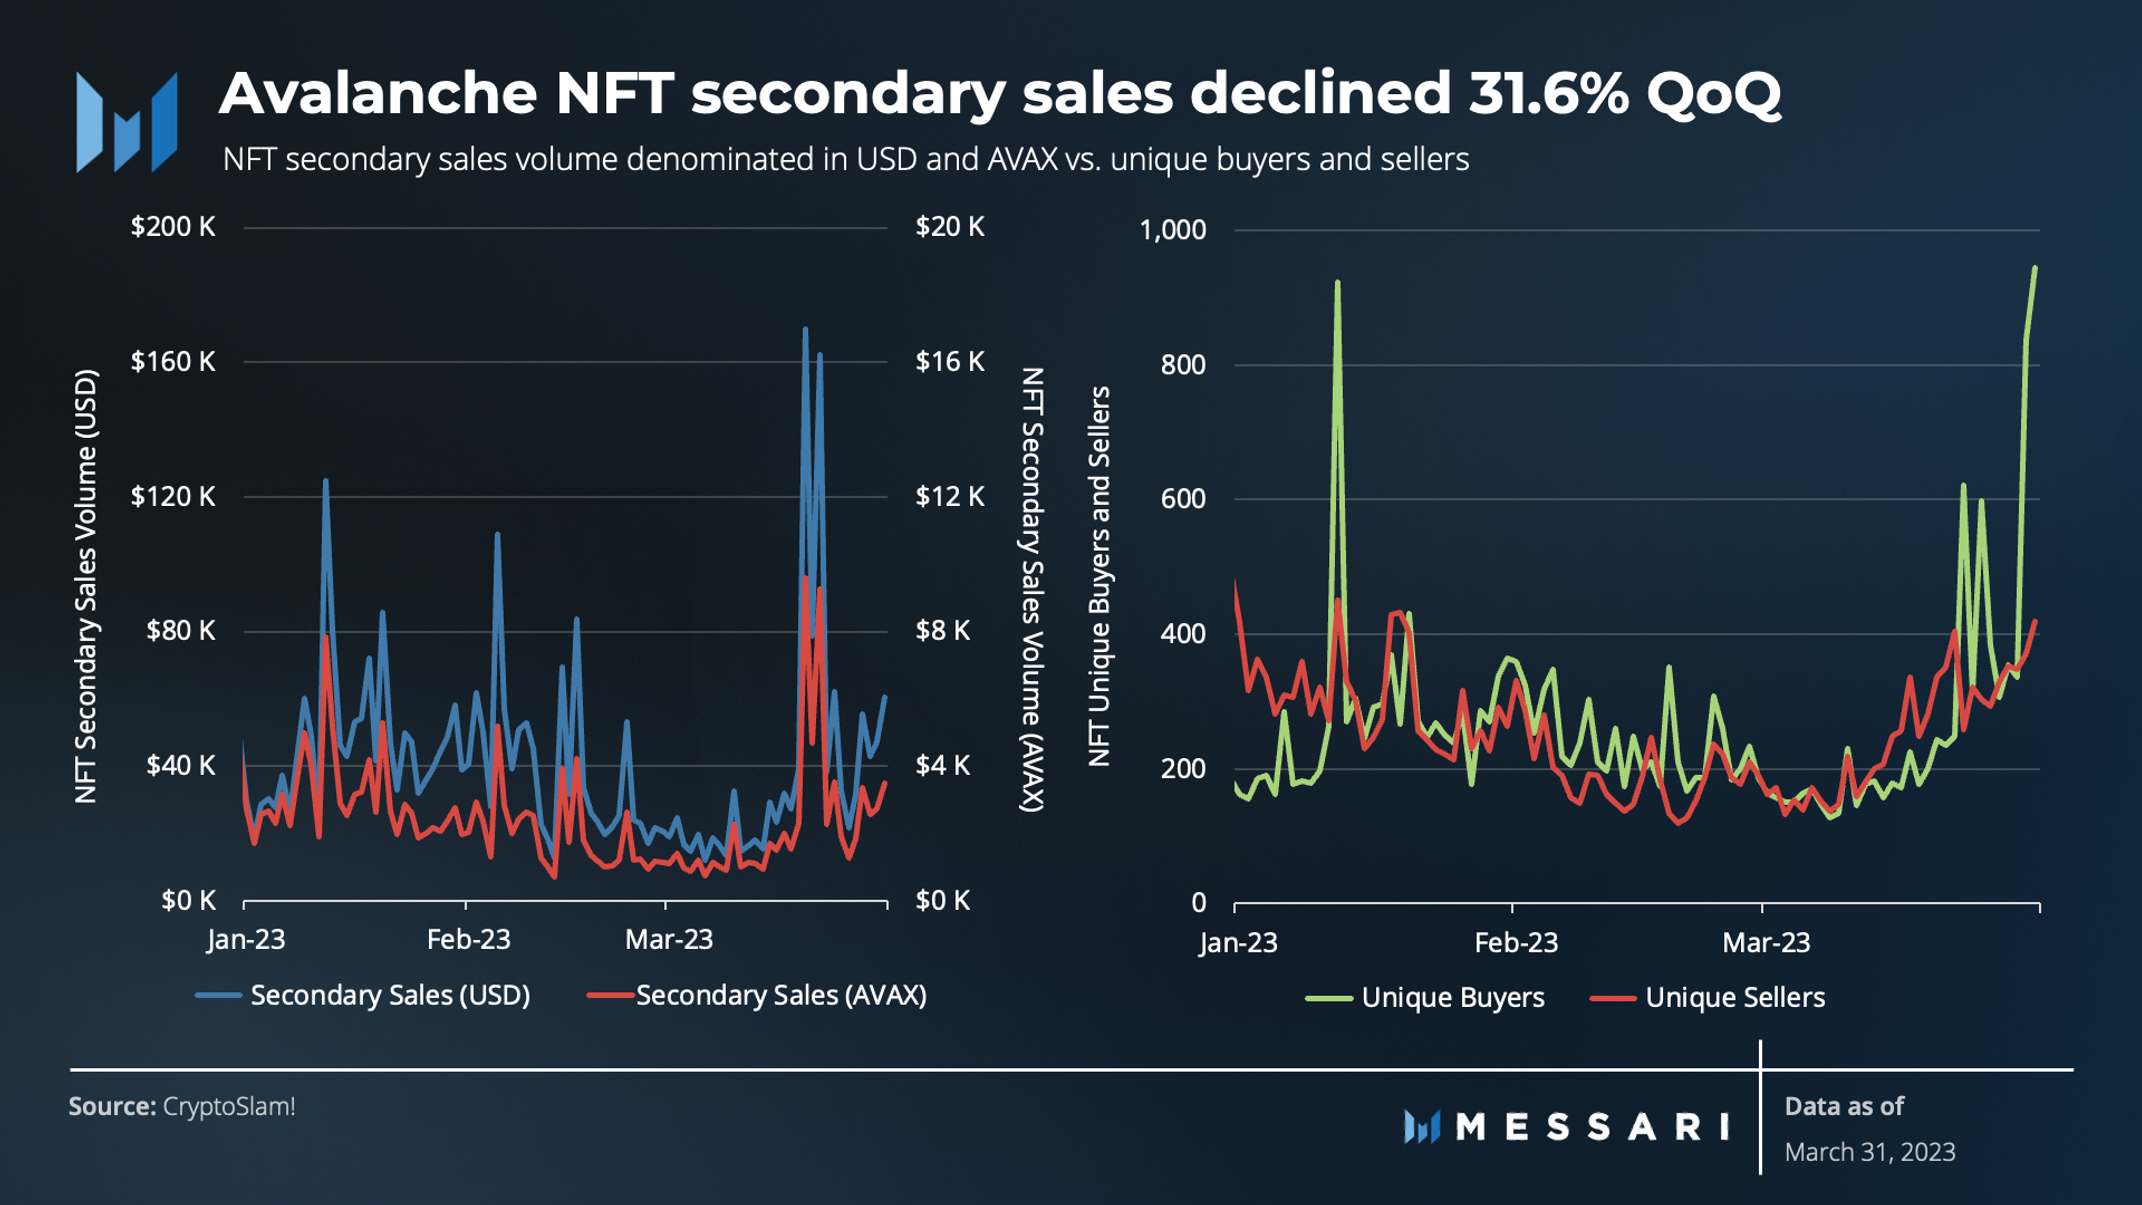This screenshot has height=1205, width=2142.
Task: Toggle the Unique Buyers legend entry
Action: (1425, 997)
